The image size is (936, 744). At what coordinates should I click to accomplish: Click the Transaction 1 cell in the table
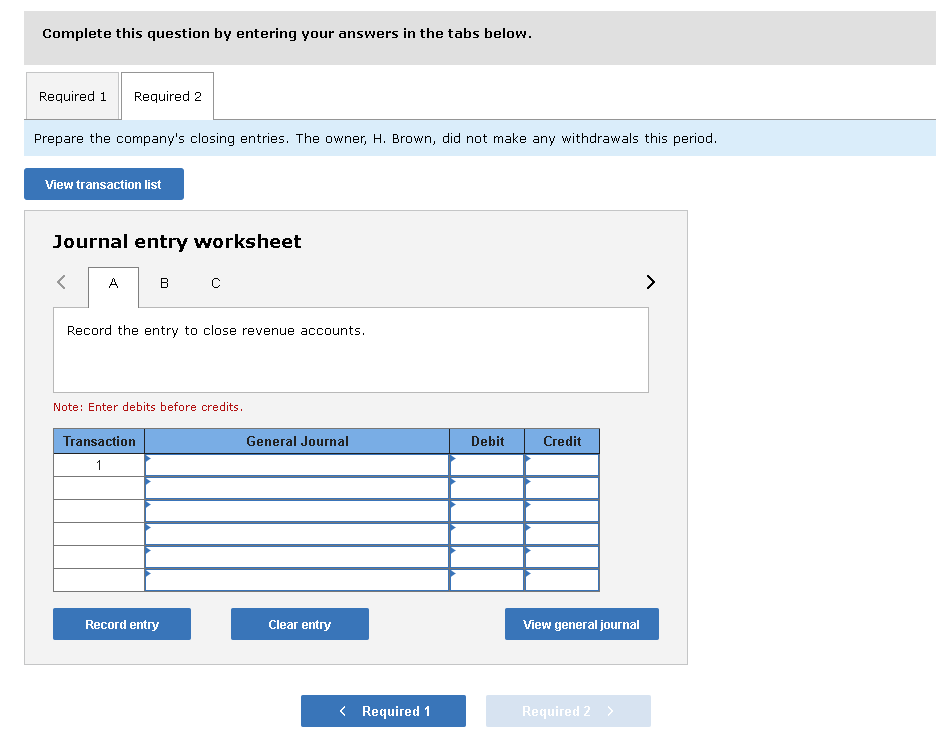pyautogui.click(x=98, y=464)
